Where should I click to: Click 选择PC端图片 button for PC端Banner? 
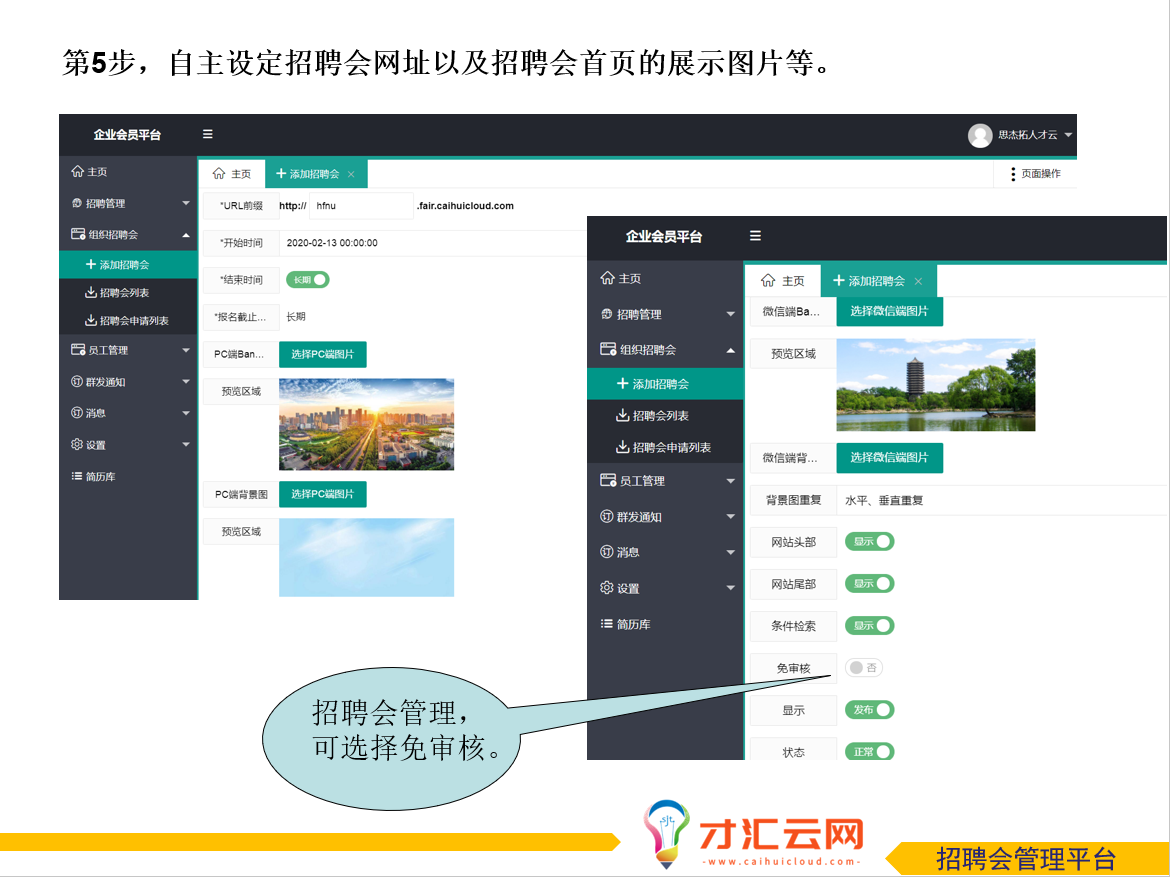click(x=322, y=354)
